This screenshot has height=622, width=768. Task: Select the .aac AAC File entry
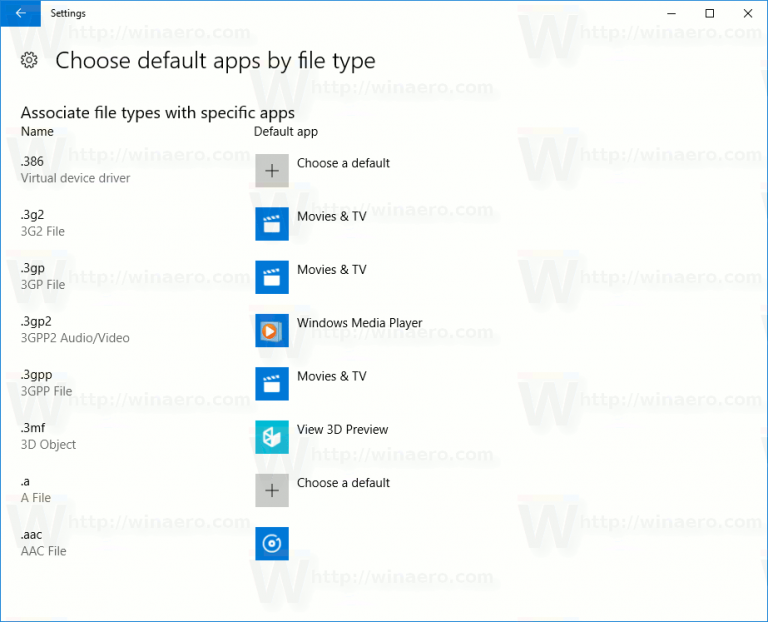(43, 543)
